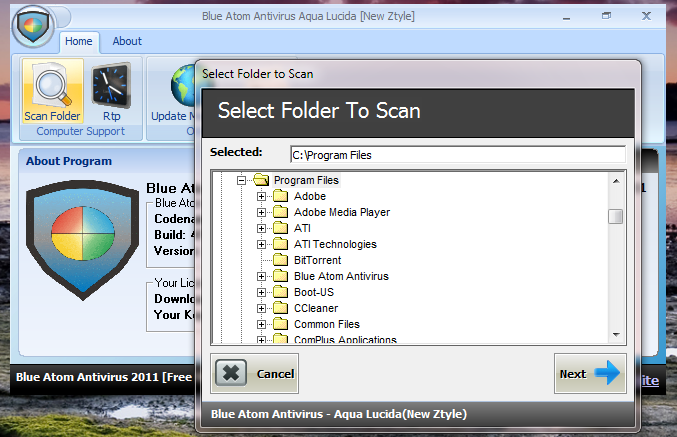Select the Adobe folder name
The image size is (677, 437).
(x=310, y=196)
